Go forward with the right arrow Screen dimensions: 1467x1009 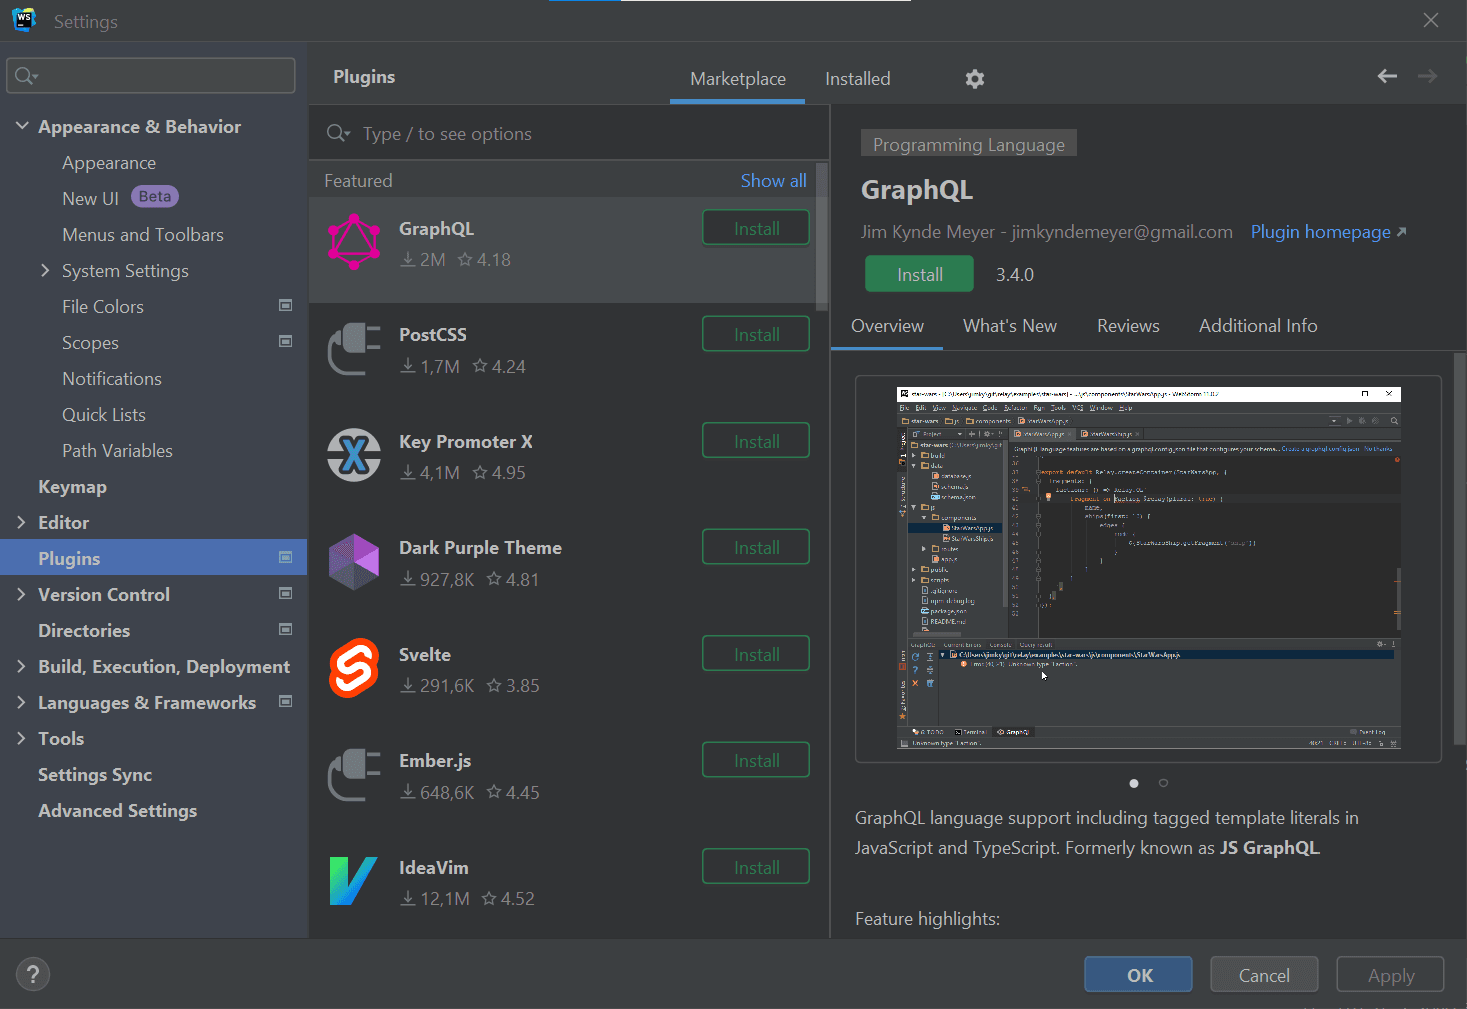[1427, 76]
